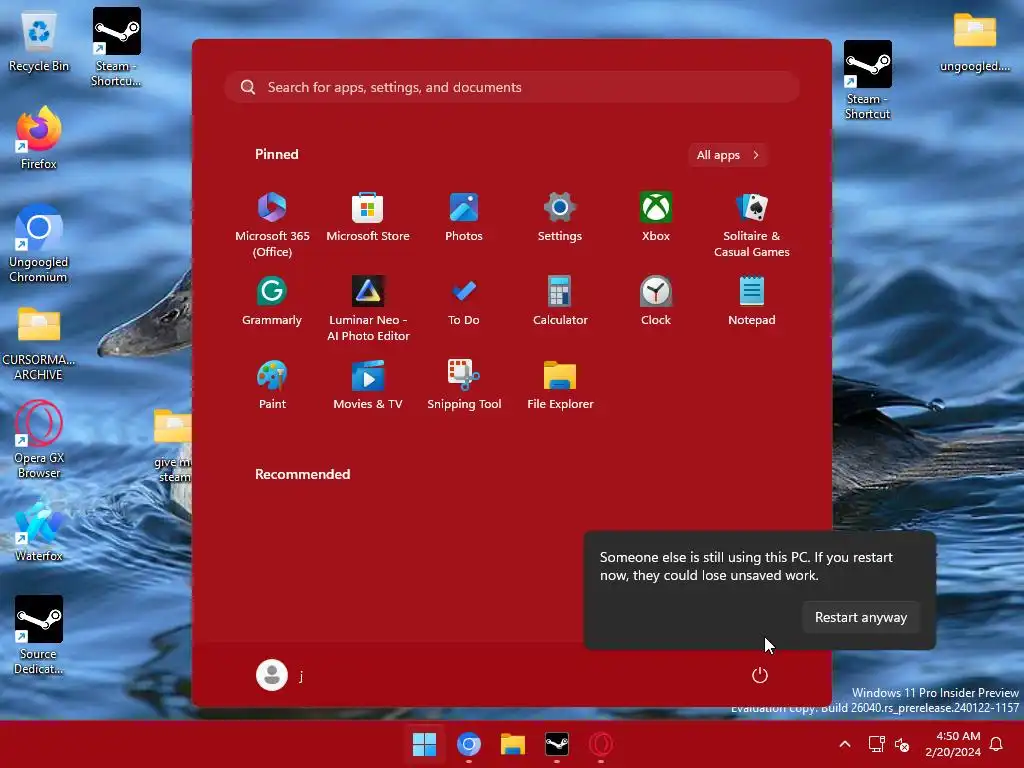The height and width of the screenshot is (768, 1024).
Task: Click the power button icon
Action: [760, 675]
